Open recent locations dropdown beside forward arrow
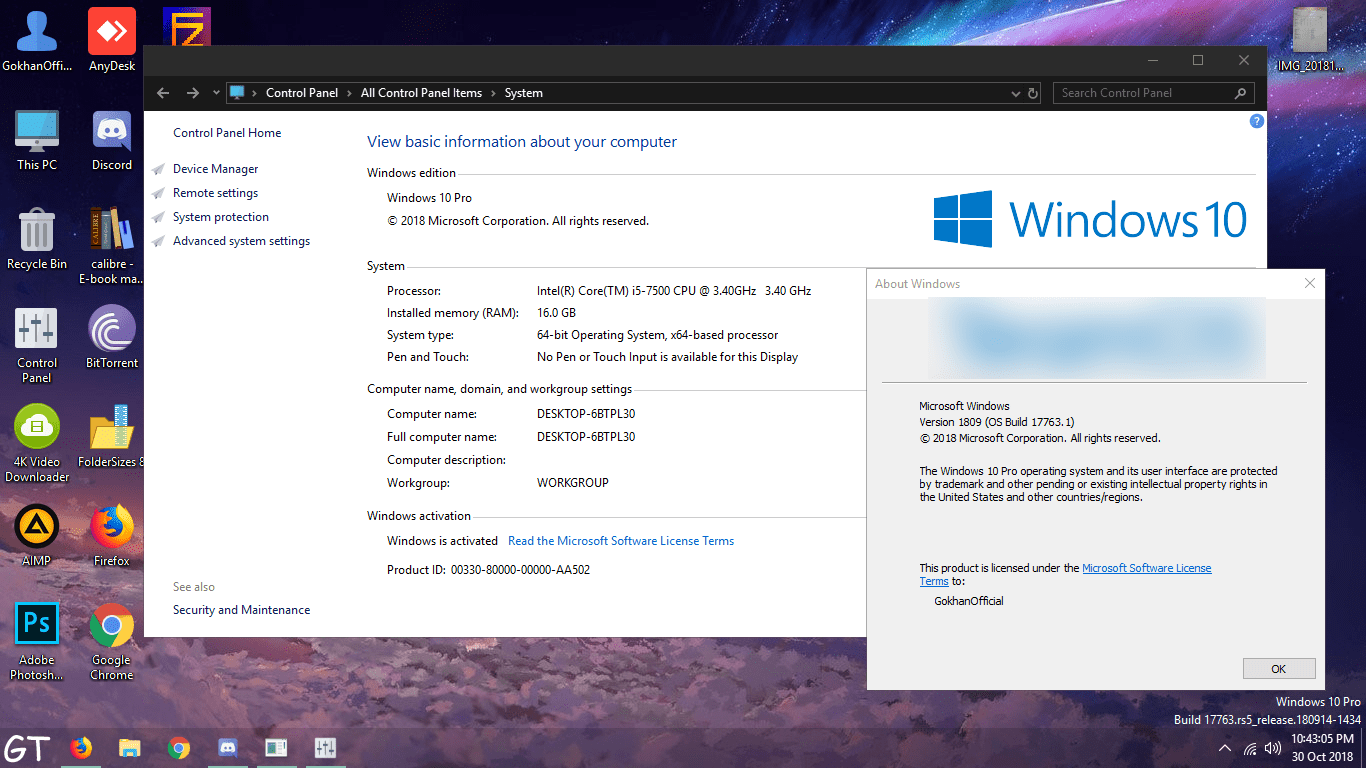This screenshot has height=768, width=1366. tap(217, 93)
